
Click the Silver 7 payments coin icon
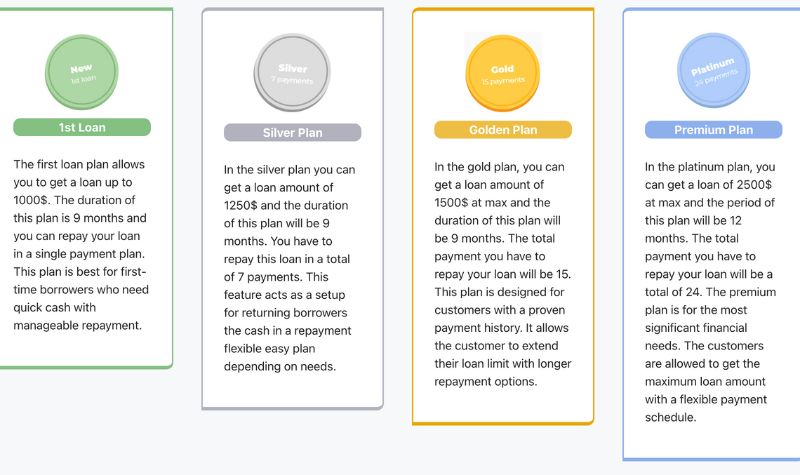click(292, 72)
